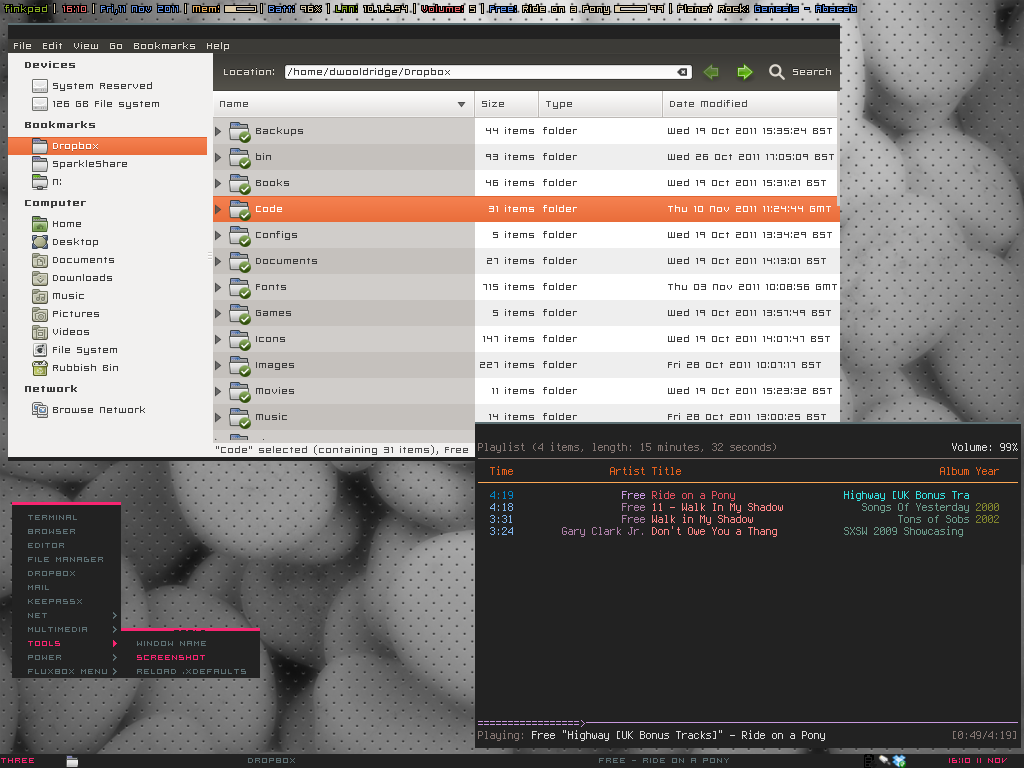Click the Name column sort arrow
The image size is (1024, 768).
point(461,104)
